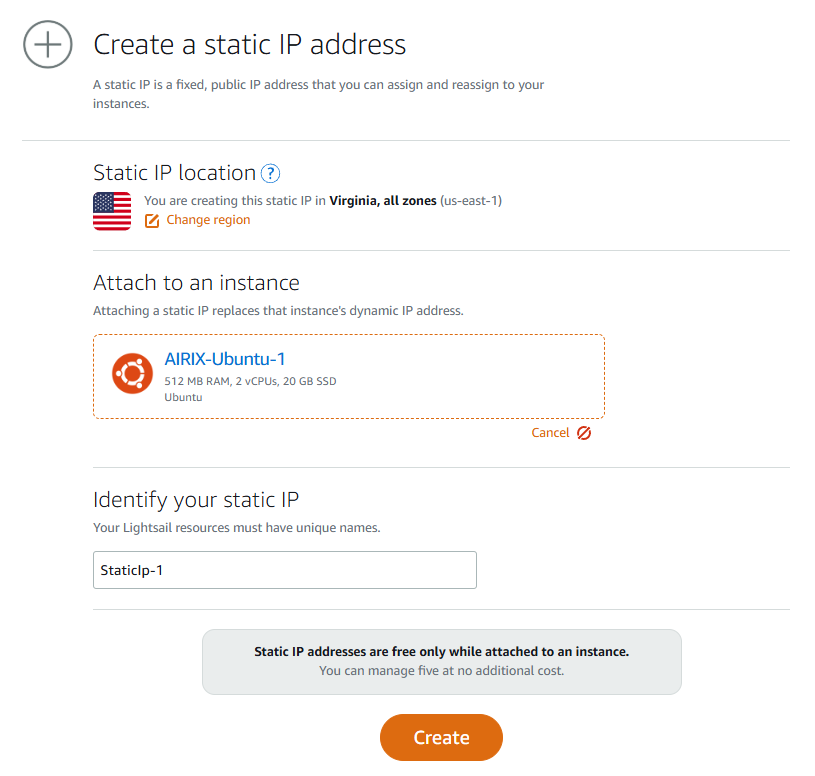The width and height of the screenshot is (815, 776).
Task: Click the Ubuntu logo on the instance card
Action: coord(132,373)
